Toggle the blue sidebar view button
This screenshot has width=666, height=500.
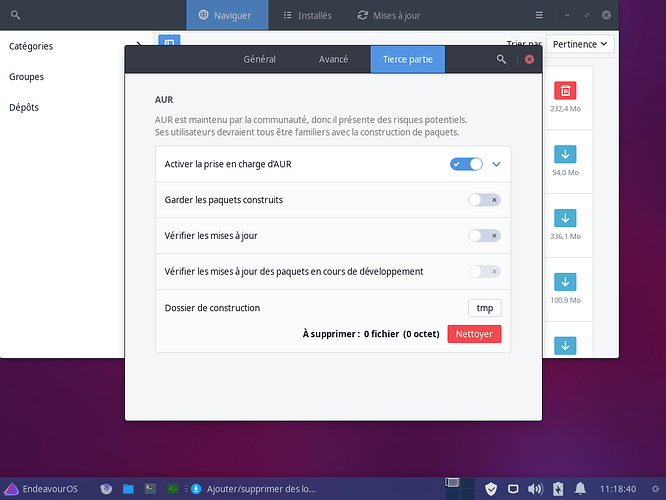(169, 41)
